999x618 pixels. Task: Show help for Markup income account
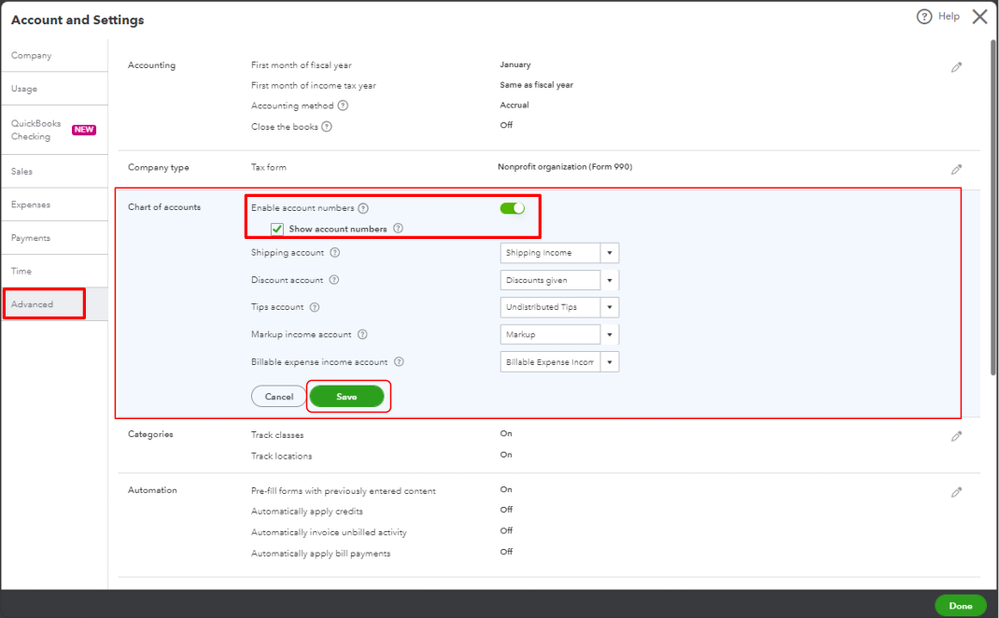click(363, 334)
